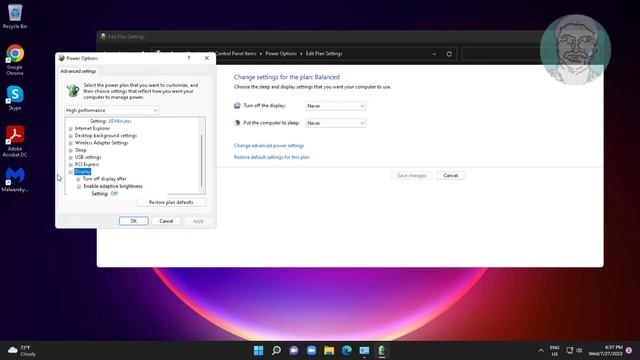
Task: Expand the Sleep tree node
Action: click(x=71, y=150)
